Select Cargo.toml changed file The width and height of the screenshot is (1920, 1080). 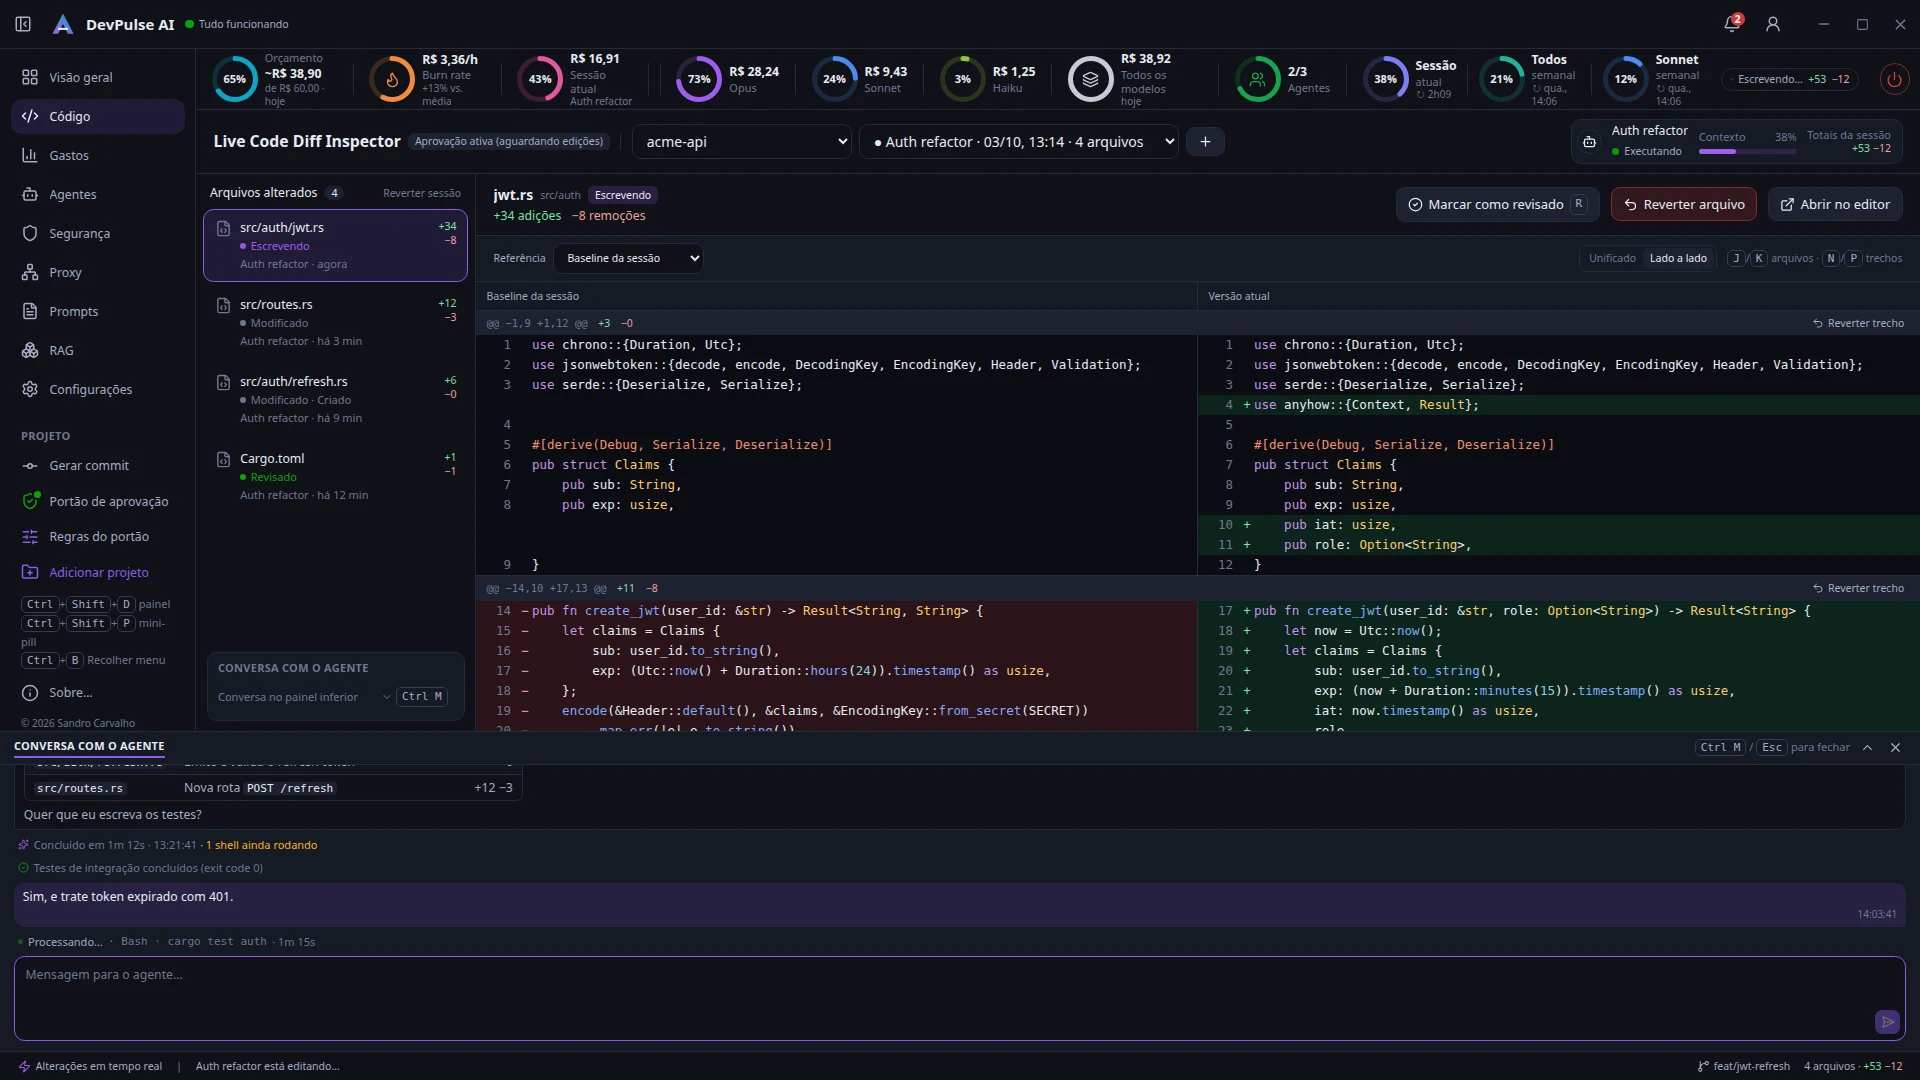tap(335, 476)
